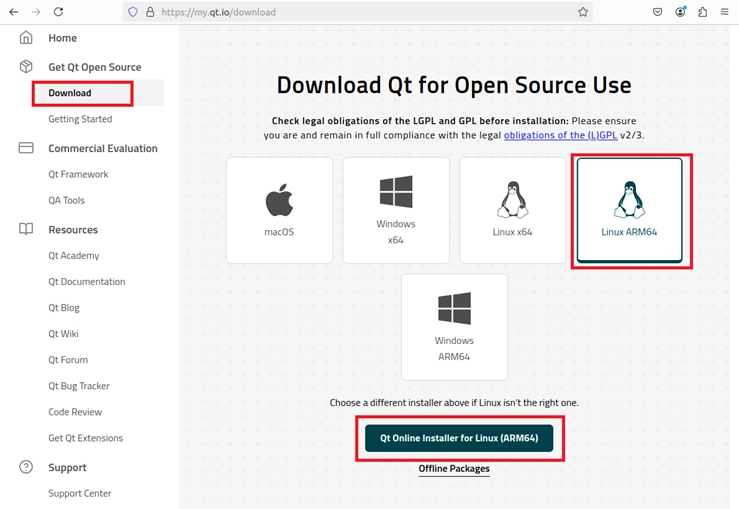Select the Windows ARM64 installer tile

pos(454,327)
